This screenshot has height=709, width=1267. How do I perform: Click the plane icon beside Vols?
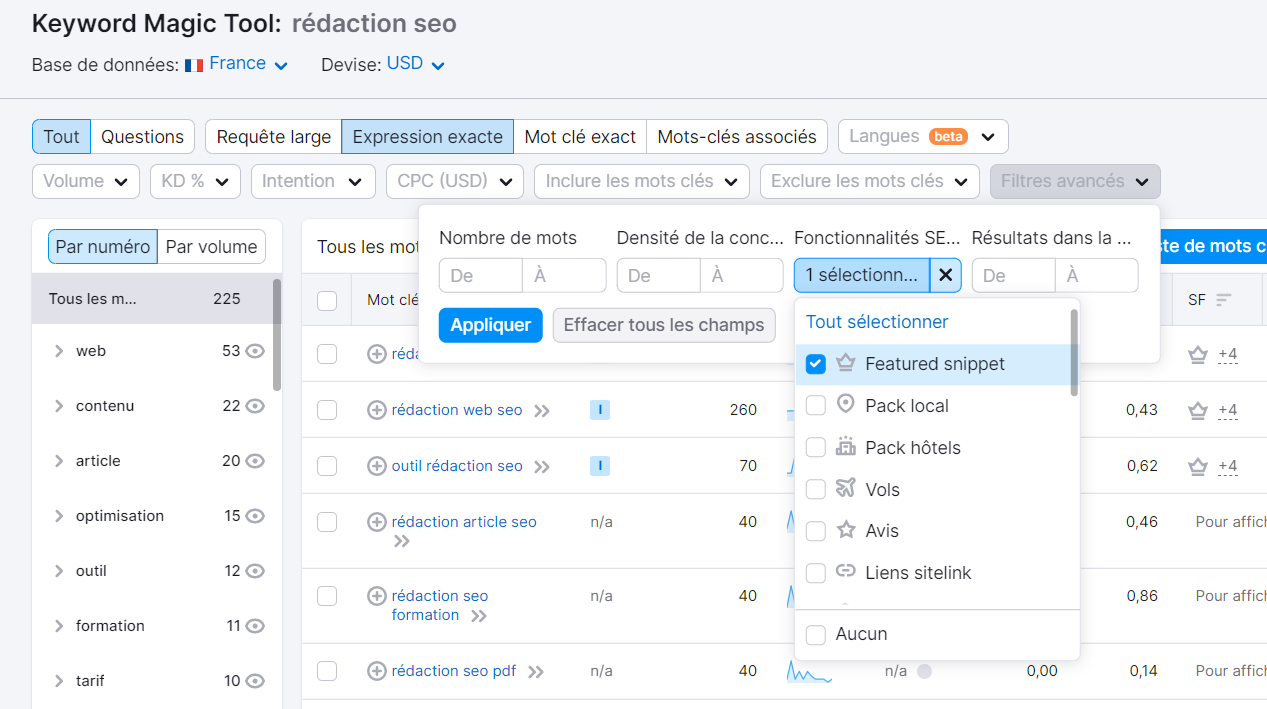845,489
